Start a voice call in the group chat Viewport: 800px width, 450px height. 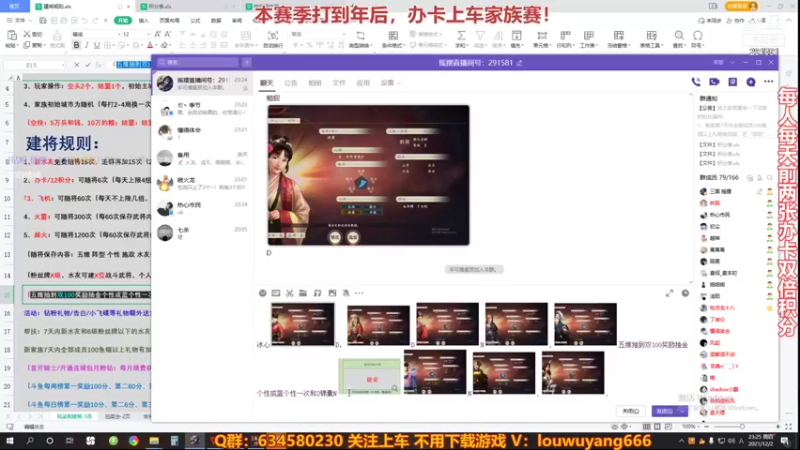point(696,82)
